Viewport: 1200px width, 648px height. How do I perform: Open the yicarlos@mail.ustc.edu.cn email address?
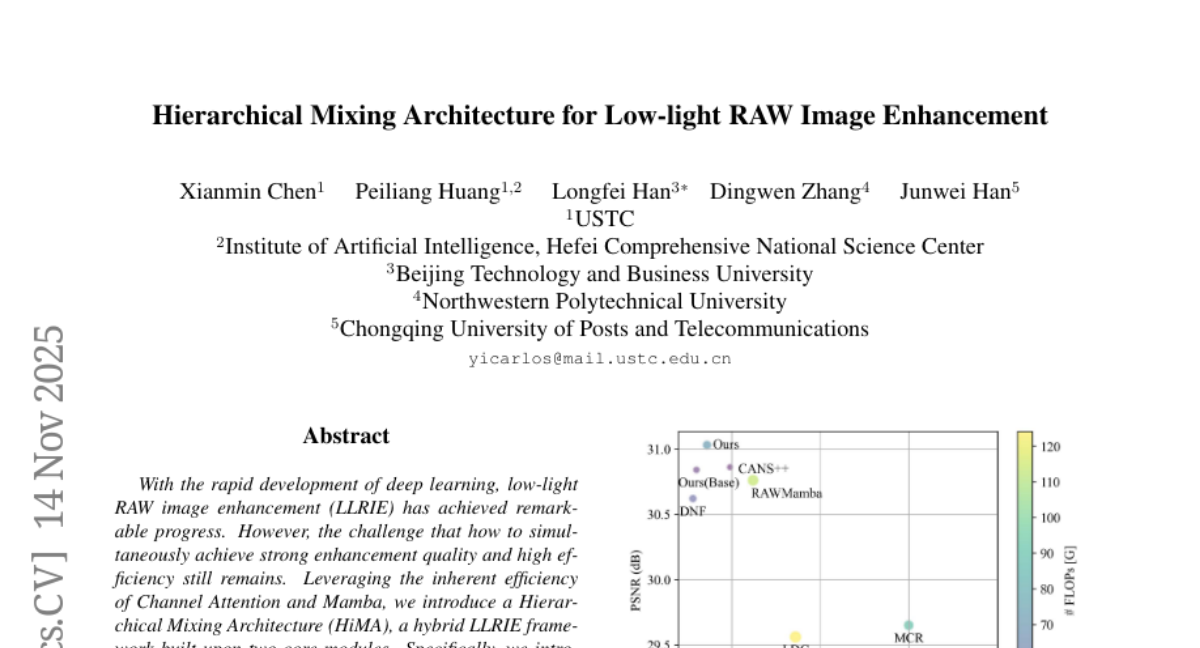pyautogui.click(x=600, y=359)
